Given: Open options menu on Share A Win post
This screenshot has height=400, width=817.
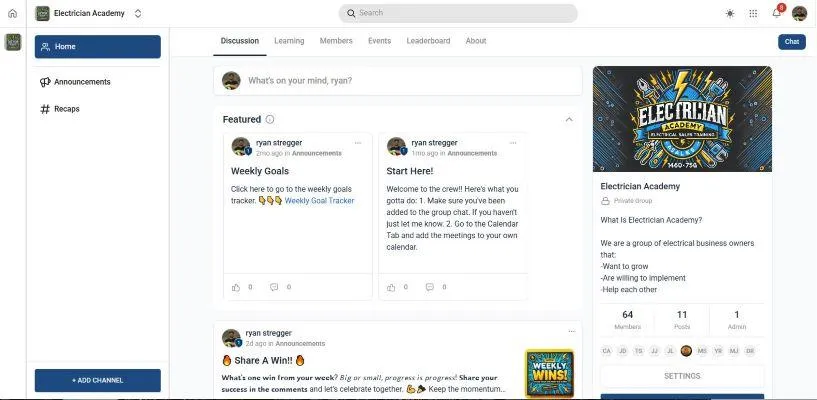Looking at the screenshot, I should 572,331.
